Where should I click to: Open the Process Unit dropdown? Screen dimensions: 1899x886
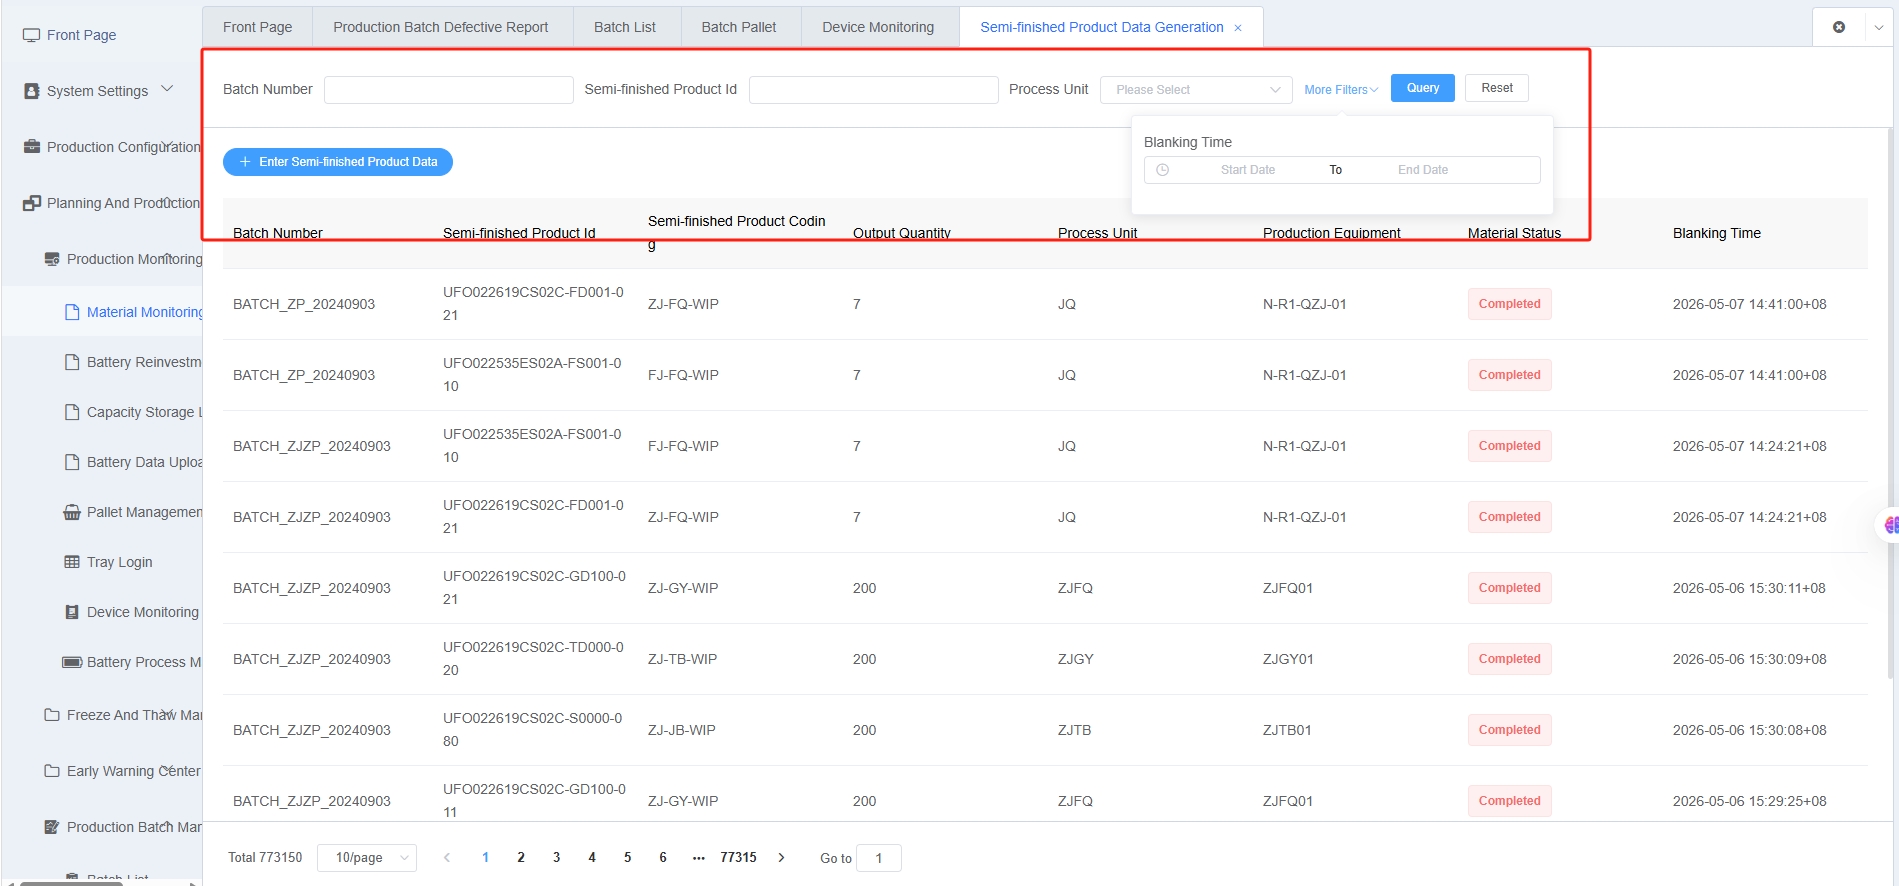click(x=1196, y=90)
